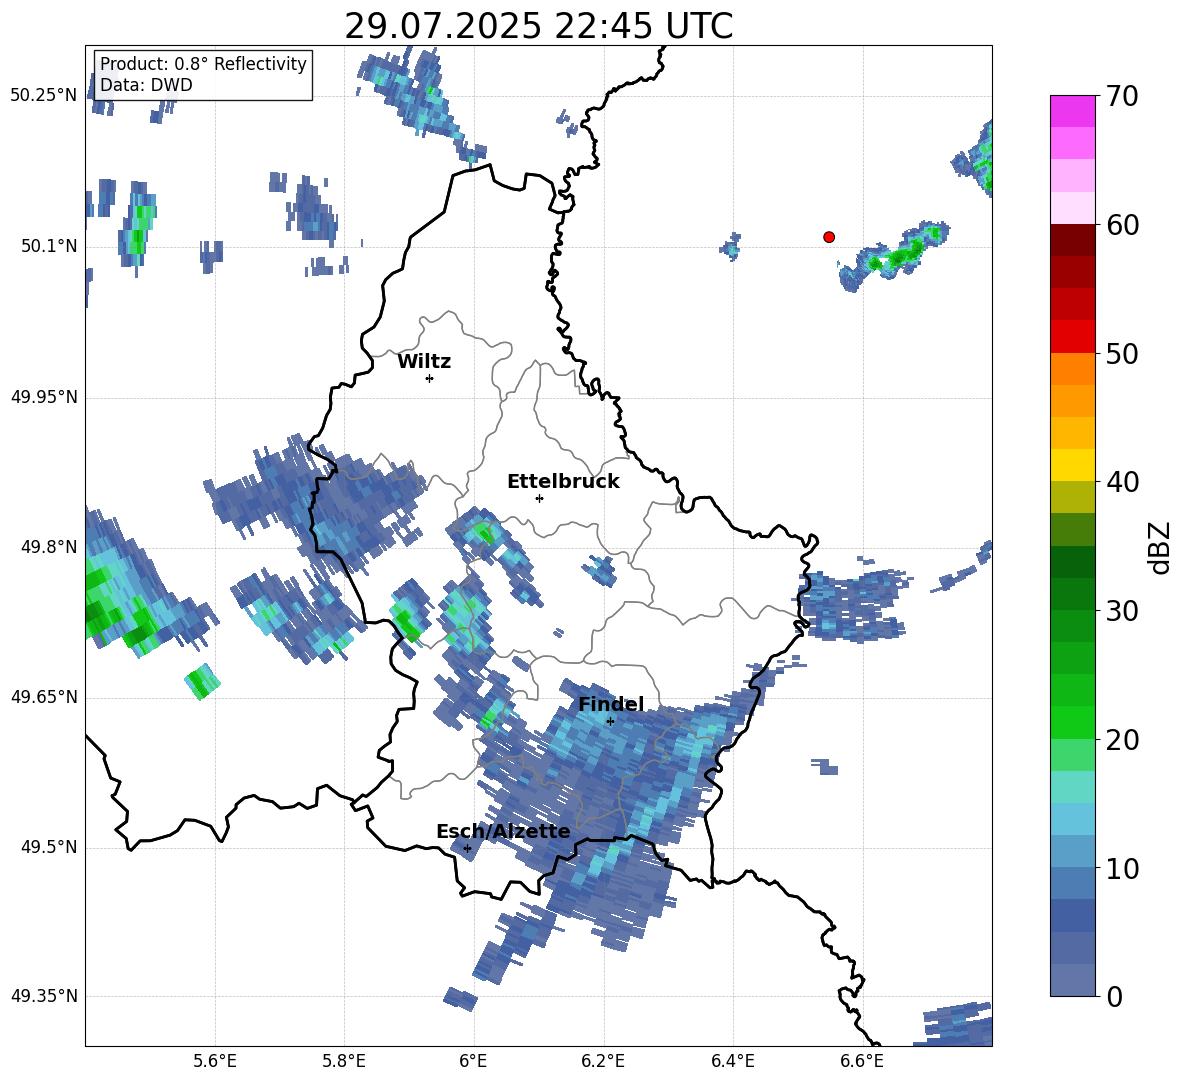Viewport: 1184px width, 1081px height.
Task: Click the 10 colorbar tick label
Action: click(1122, 868)
